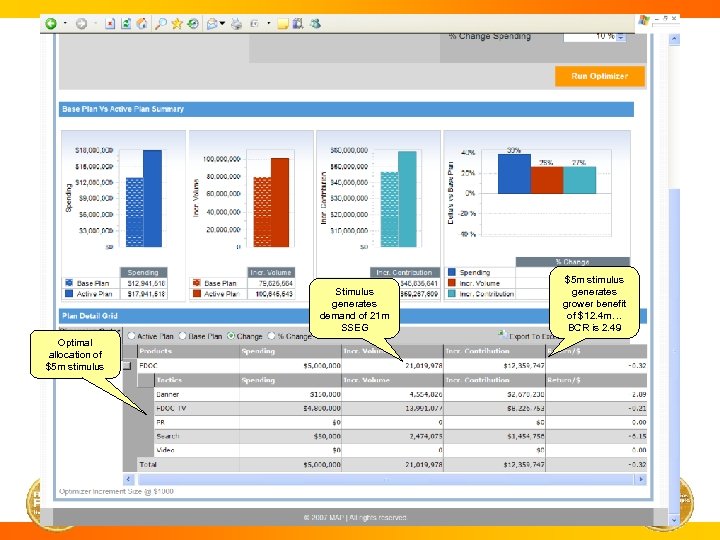Click the grey Forward arrow button

[x=81, y=23]
